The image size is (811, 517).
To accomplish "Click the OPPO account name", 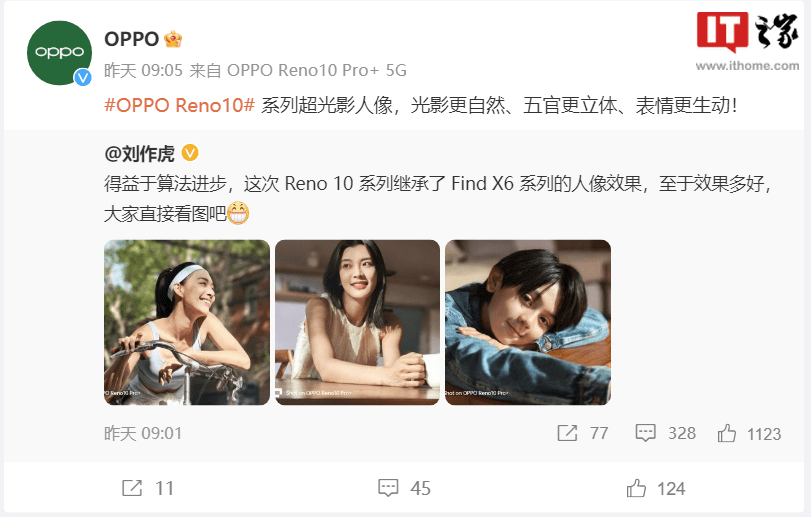I will tap(131, 39).
